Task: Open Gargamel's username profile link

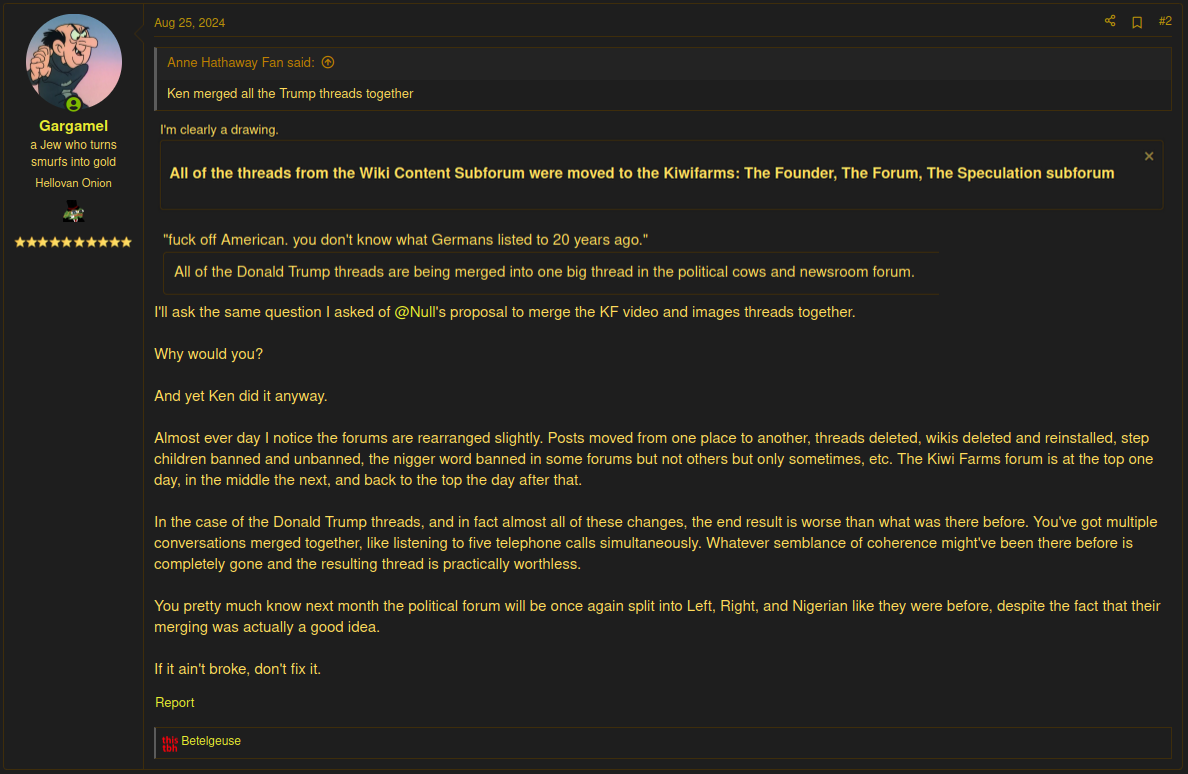Action: (x=73, y=126)
